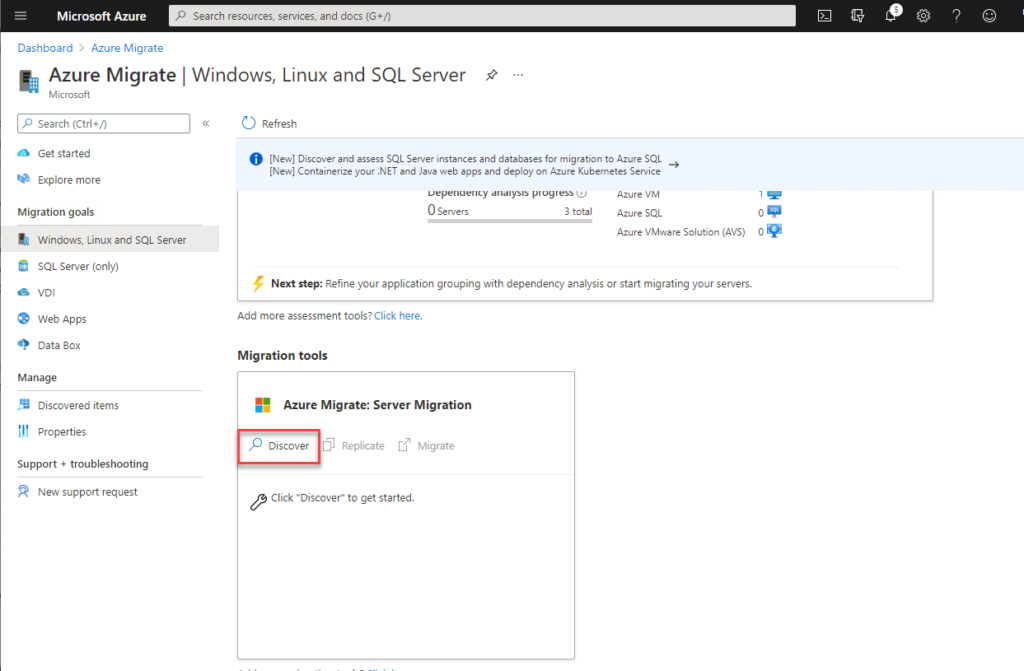This screenshot has height=671, width=1024.
Task: Open portal settings gear
Action: (924, 16)
